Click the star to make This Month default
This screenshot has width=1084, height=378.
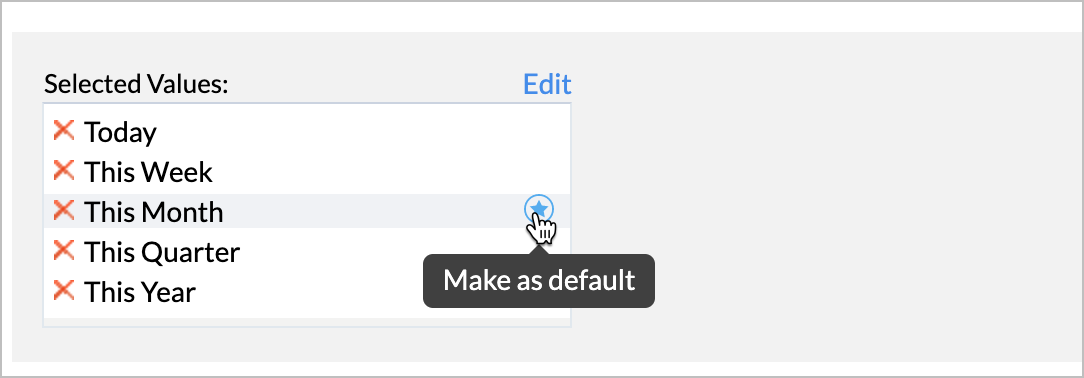[539, 208]
